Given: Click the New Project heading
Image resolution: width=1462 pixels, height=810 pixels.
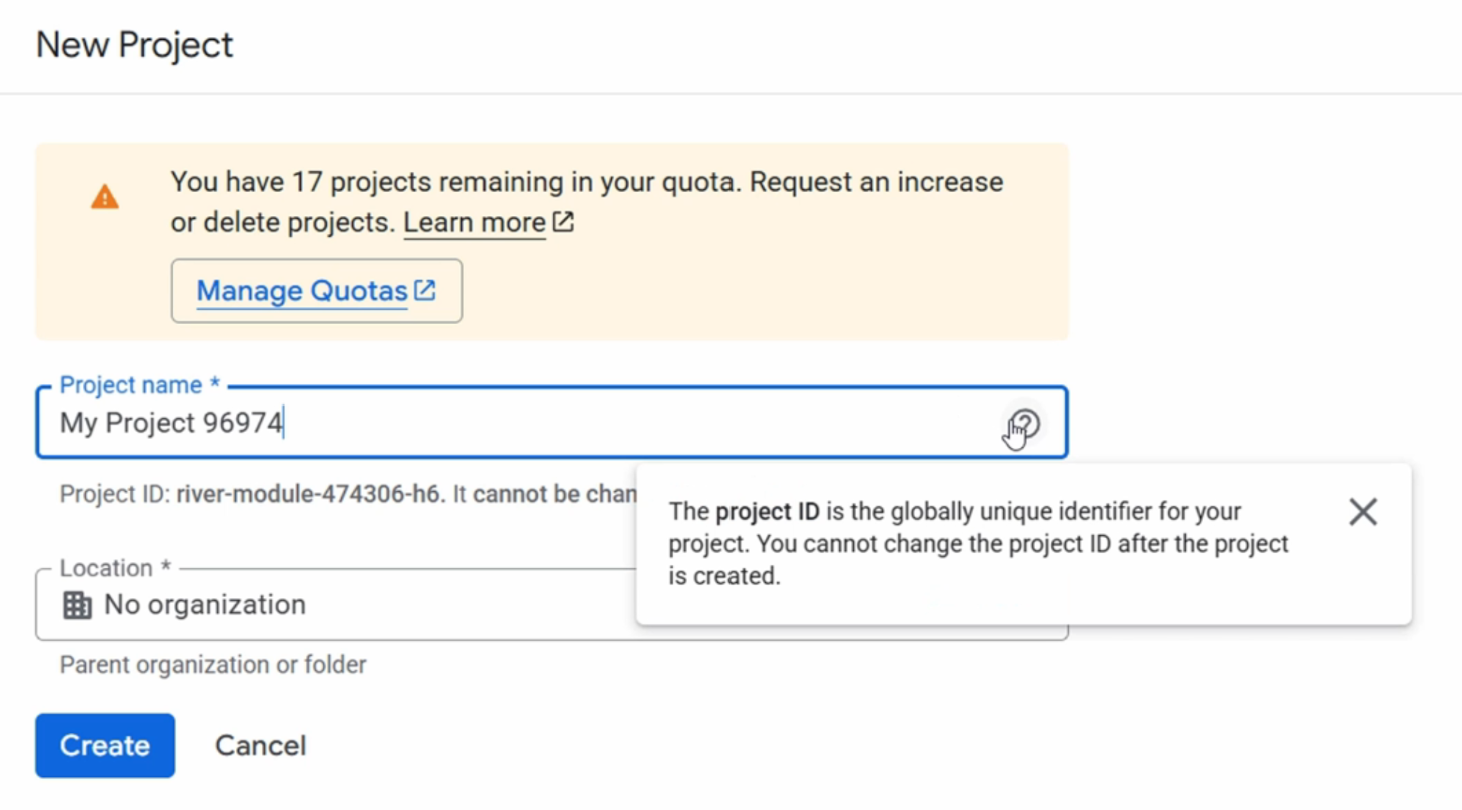Looking at the screenshot, I should coord(135,45).
